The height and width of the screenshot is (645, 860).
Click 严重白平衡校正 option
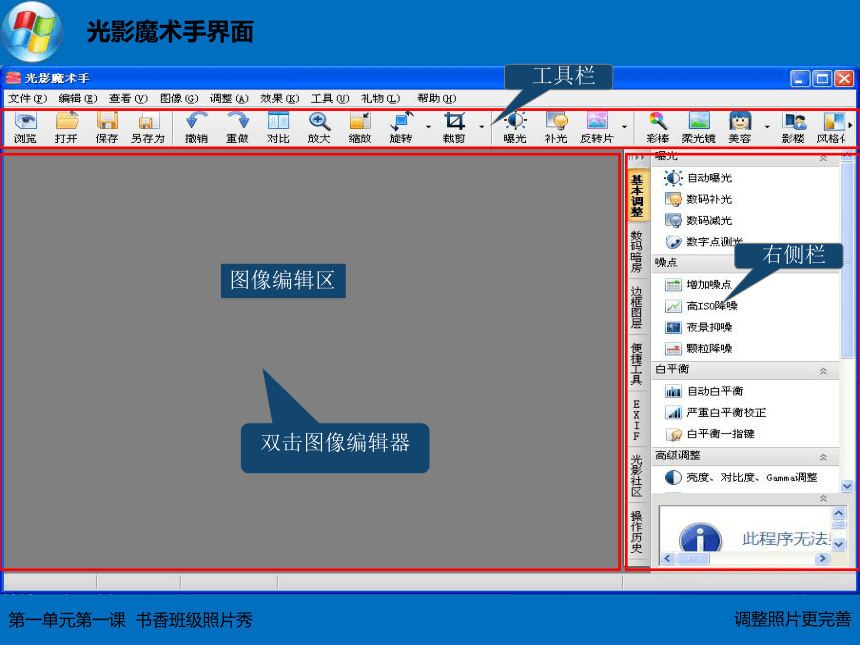(715, 412)
